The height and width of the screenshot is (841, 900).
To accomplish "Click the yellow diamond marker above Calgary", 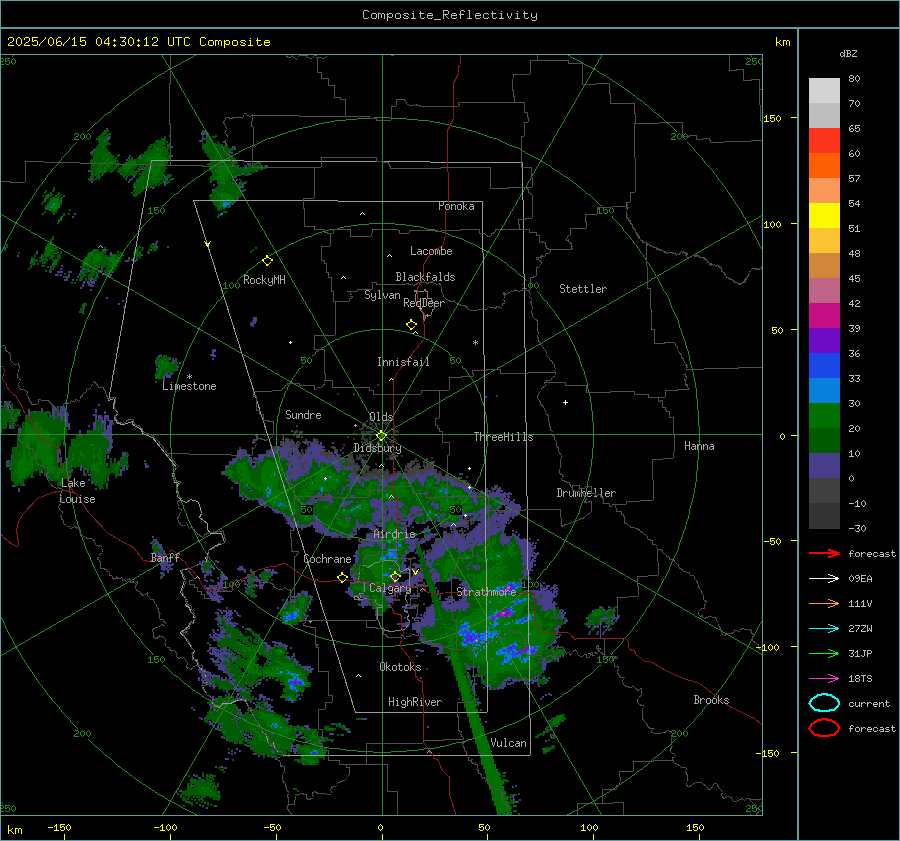I will [395, 576].
